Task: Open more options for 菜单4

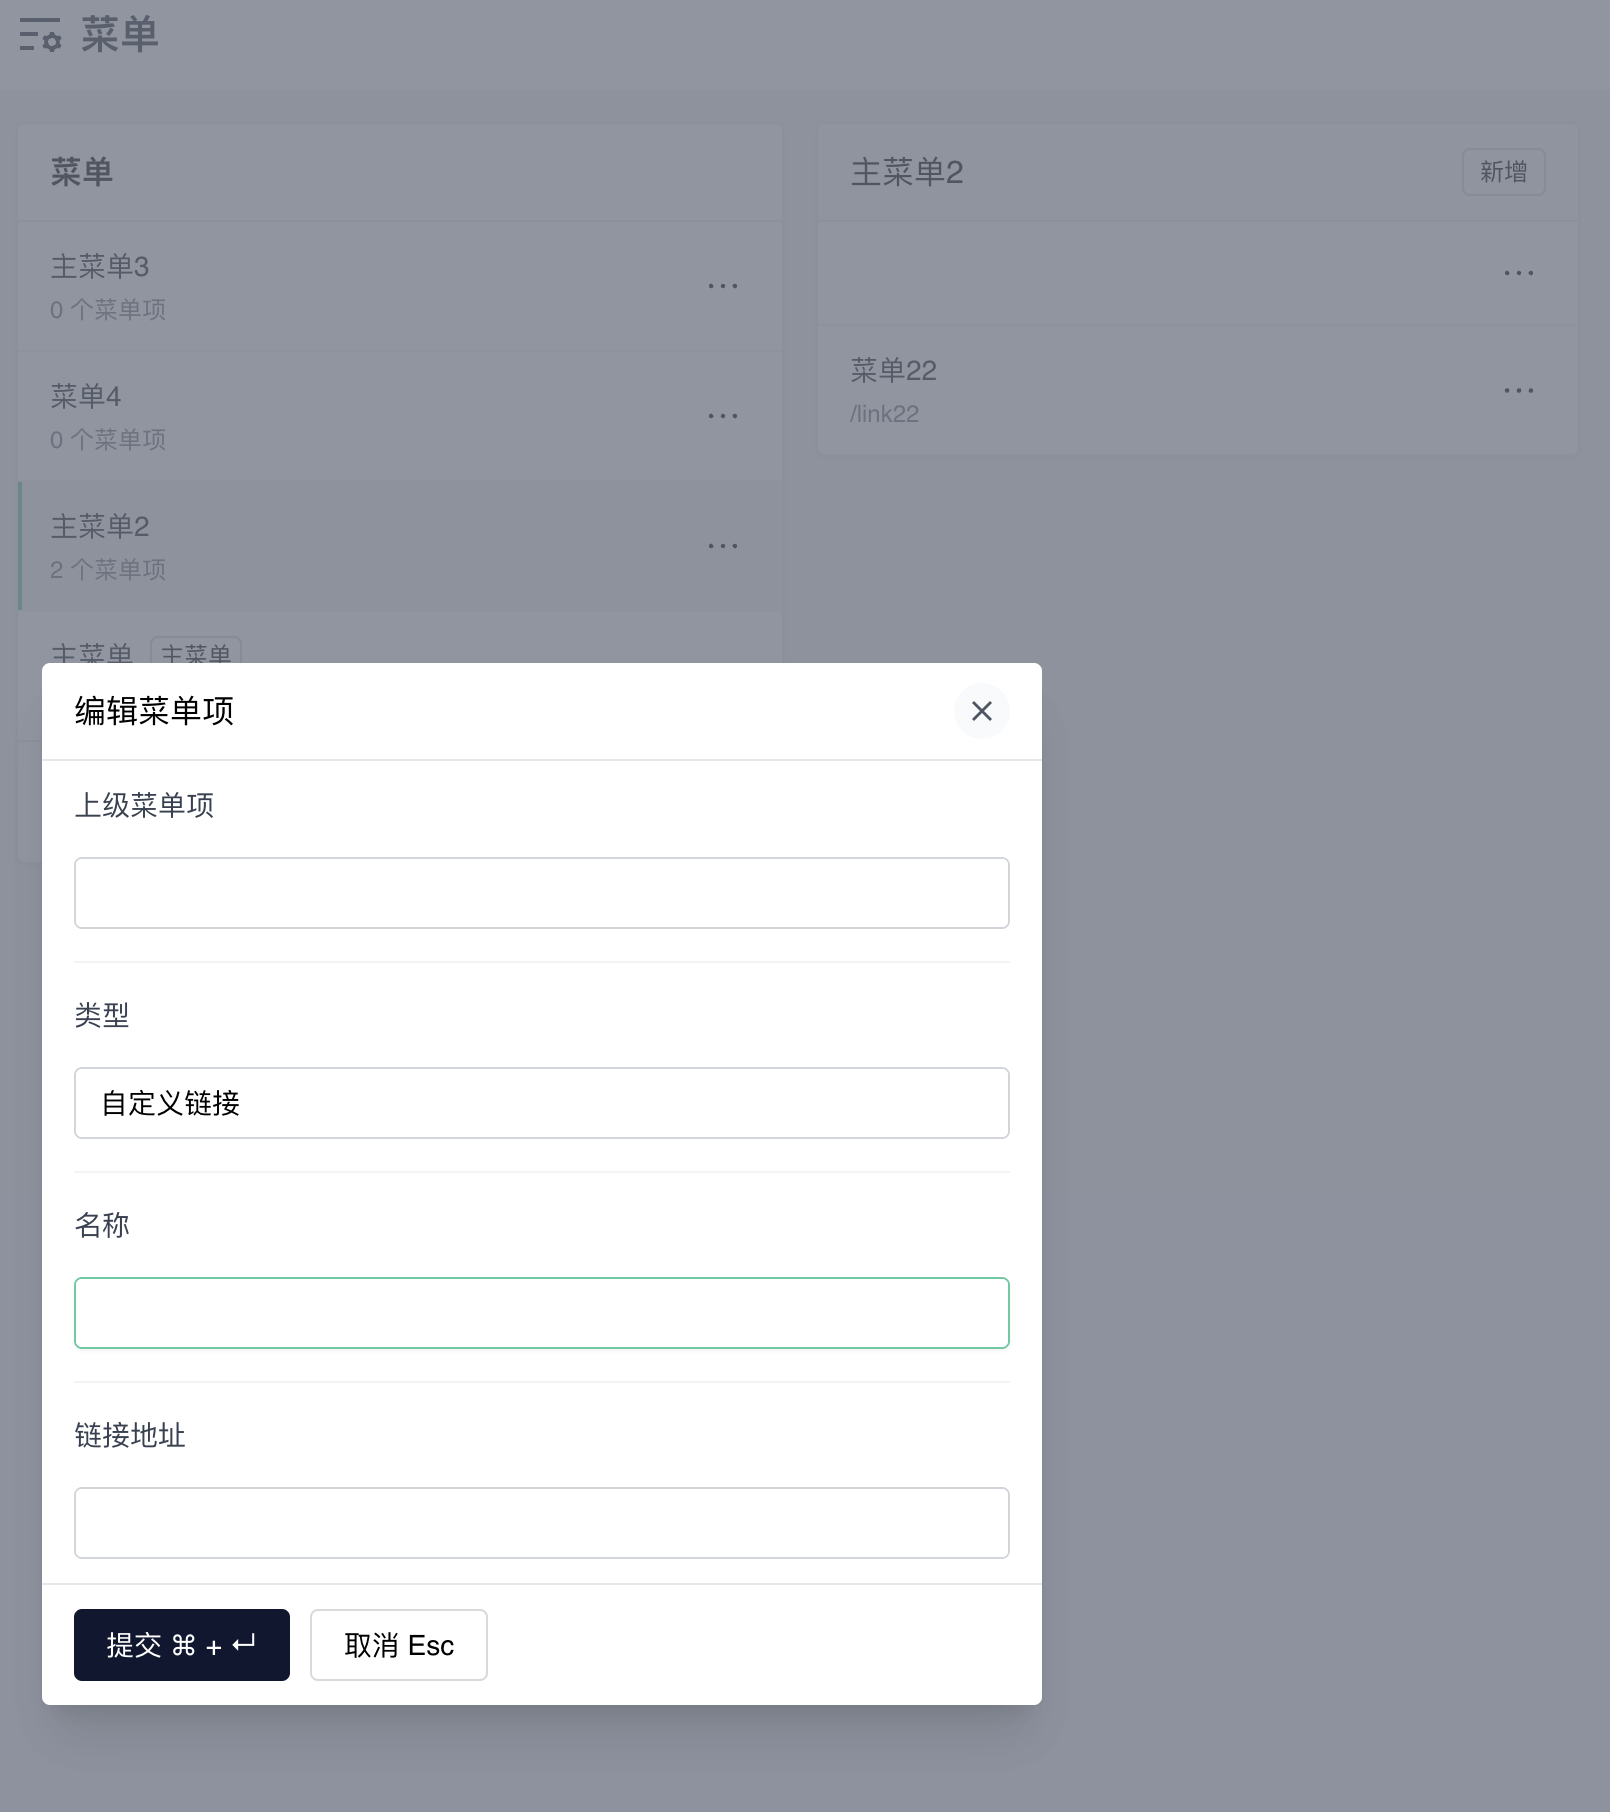Action: point(723,416)
